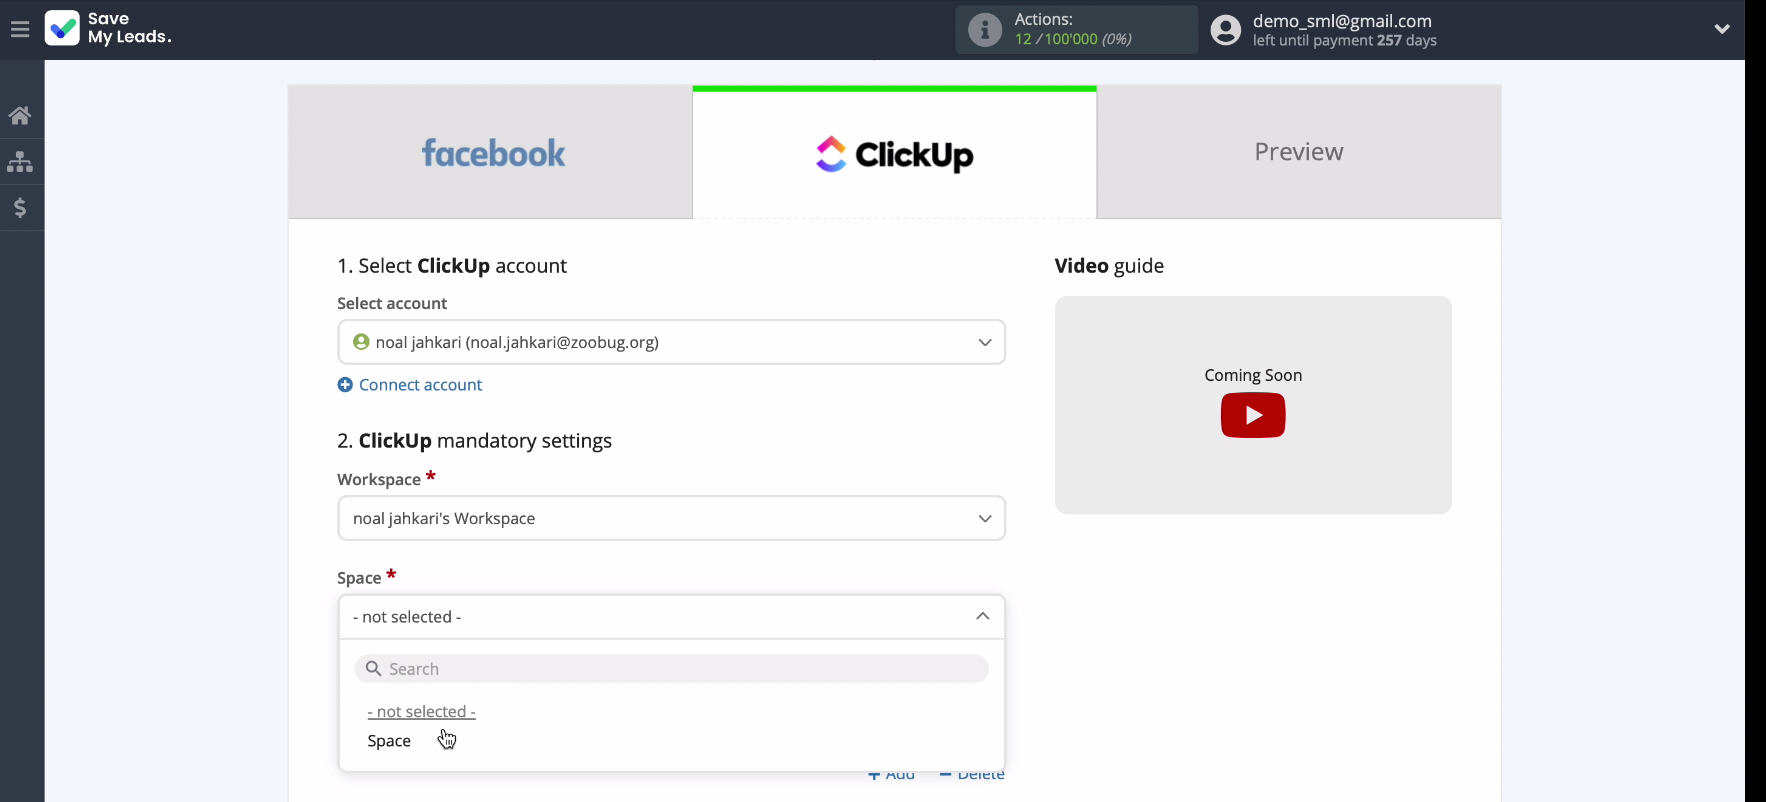Screen dimensions: 1766x802
Task: Open the Select account dropdown
Action: [671, 342]
